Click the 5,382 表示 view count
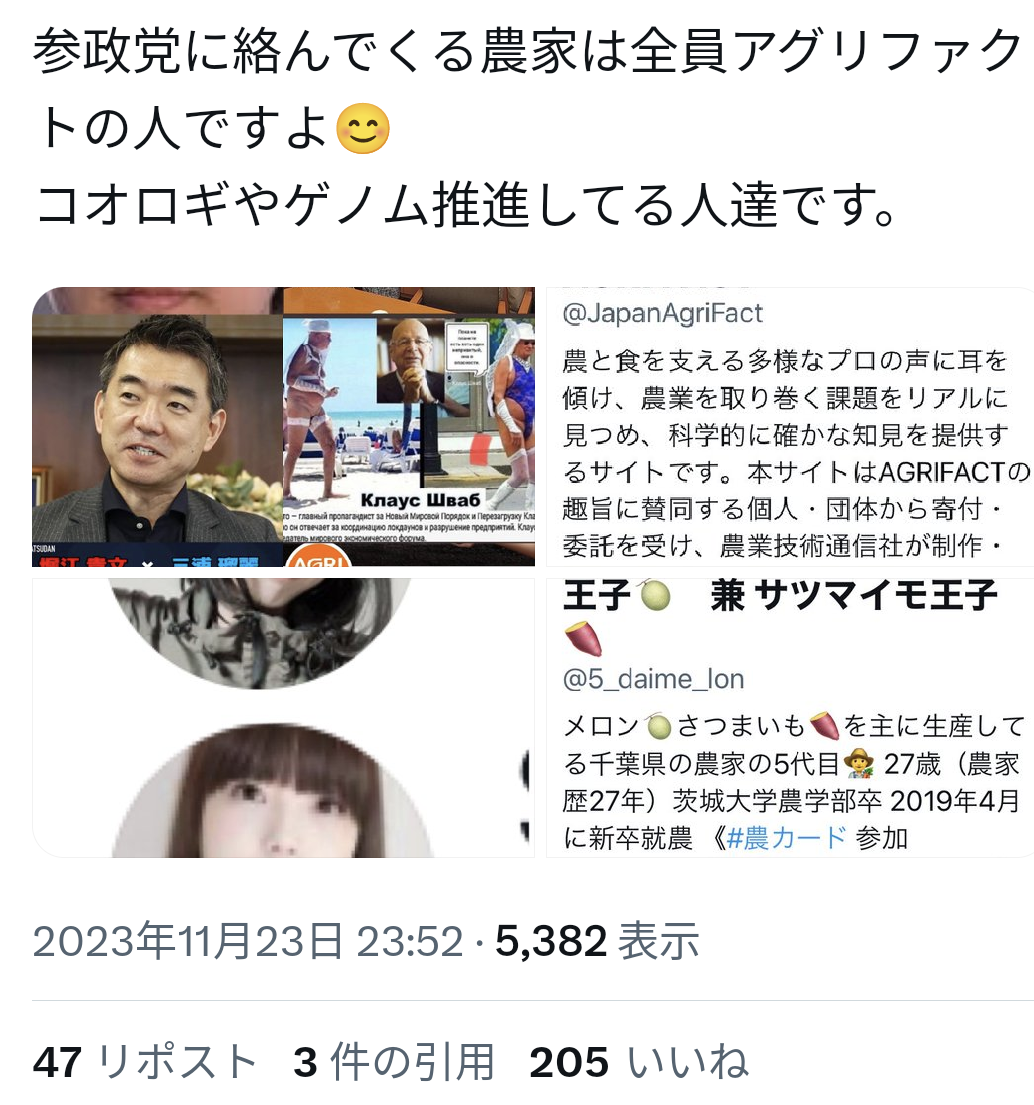Screen dimensions: 1034x1105 [x=597, y=941]
